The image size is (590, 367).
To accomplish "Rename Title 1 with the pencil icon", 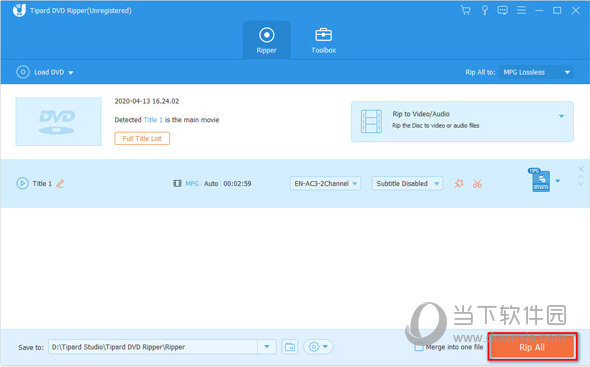I will click(x=60, y=183).
